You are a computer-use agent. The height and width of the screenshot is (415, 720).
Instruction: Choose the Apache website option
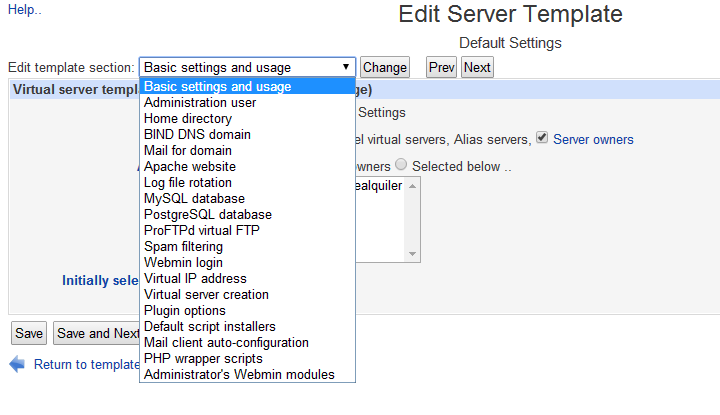[x=190, y=167]
